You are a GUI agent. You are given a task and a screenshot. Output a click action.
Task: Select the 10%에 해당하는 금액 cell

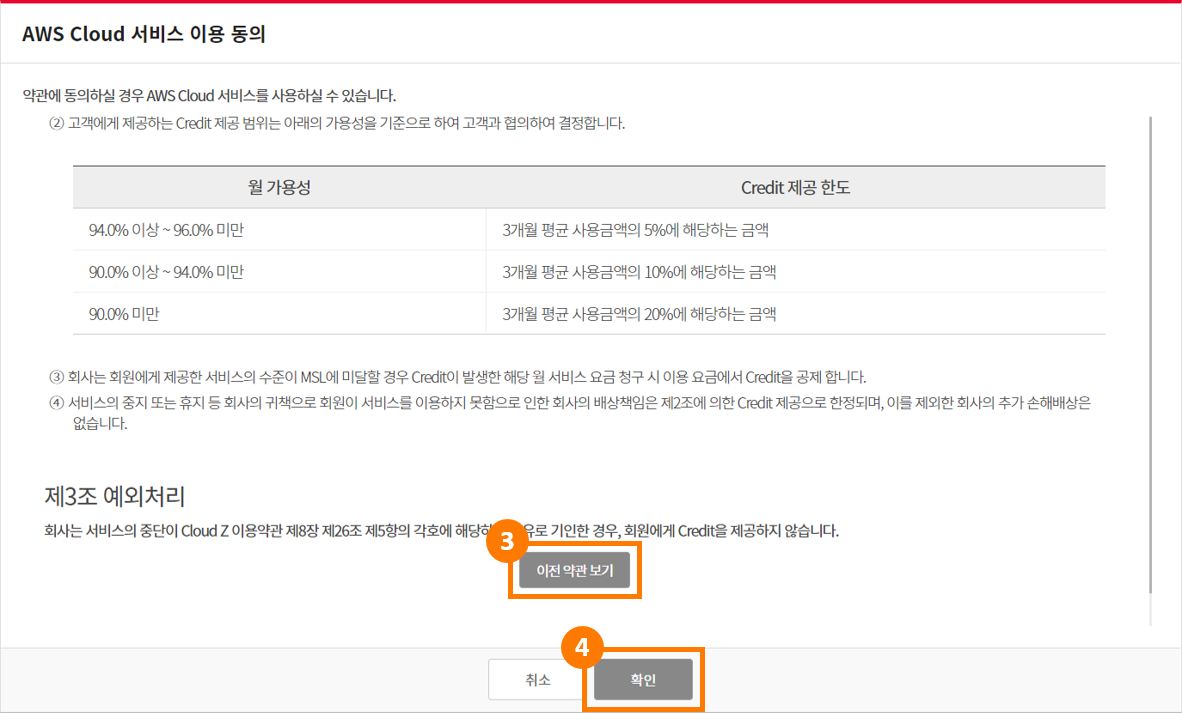(x=795, y=272)
